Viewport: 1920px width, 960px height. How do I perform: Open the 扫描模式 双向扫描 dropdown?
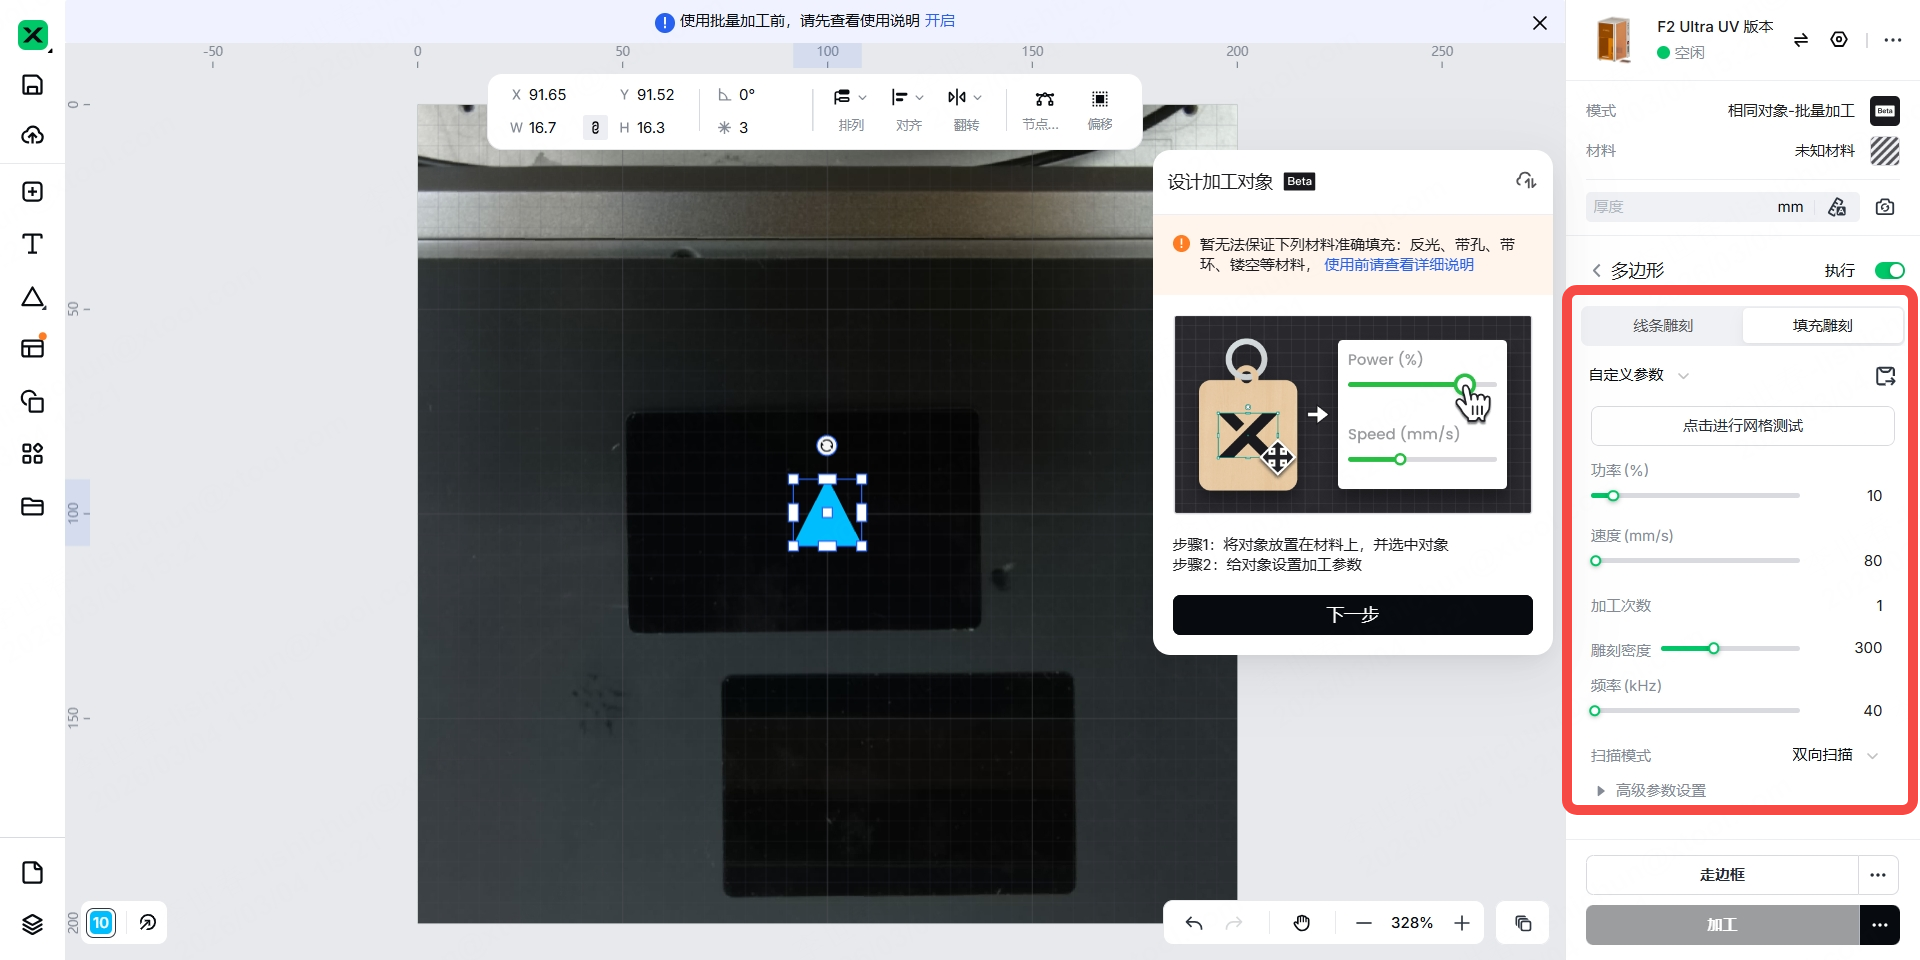pyautogui.click(x=1835, y=755)
